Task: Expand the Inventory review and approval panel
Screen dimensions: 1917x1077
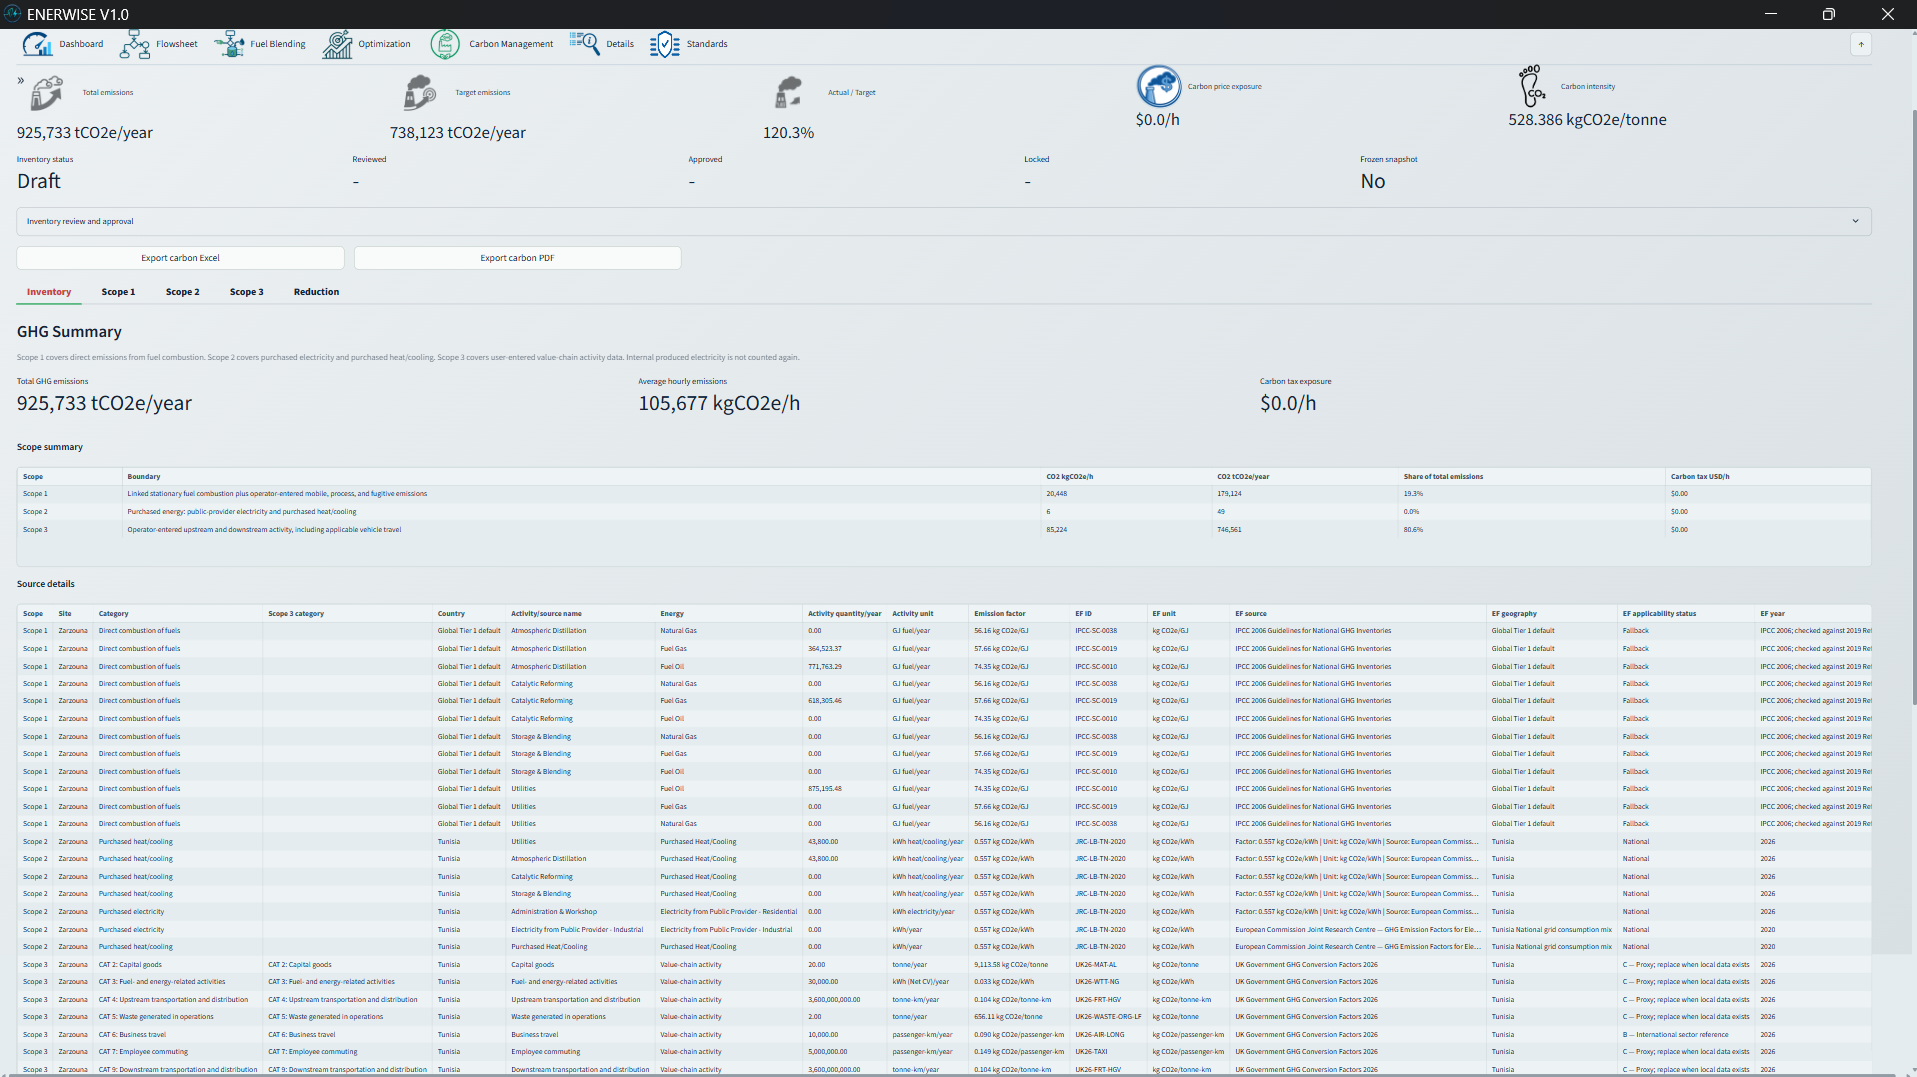Action: tap(944, 221)
